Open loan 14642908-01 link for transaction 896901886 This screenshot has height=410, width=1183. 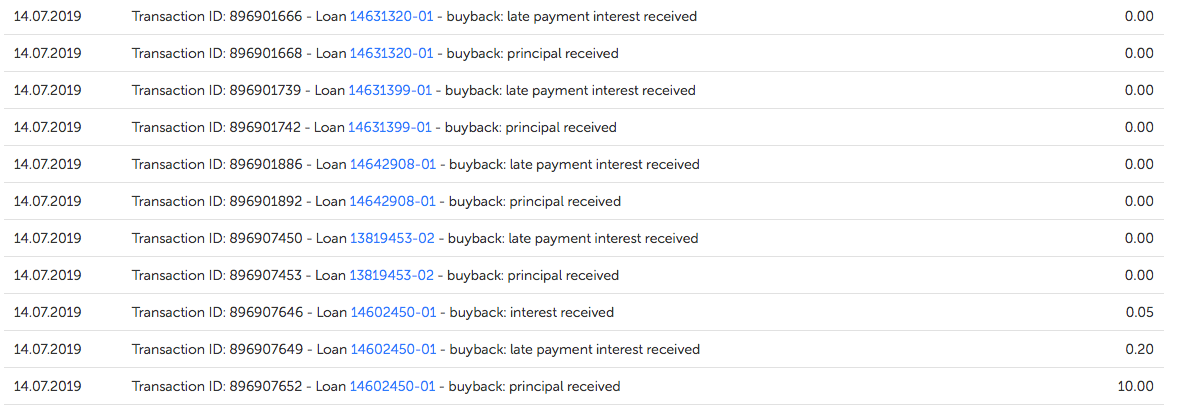(x=392, y=165)
